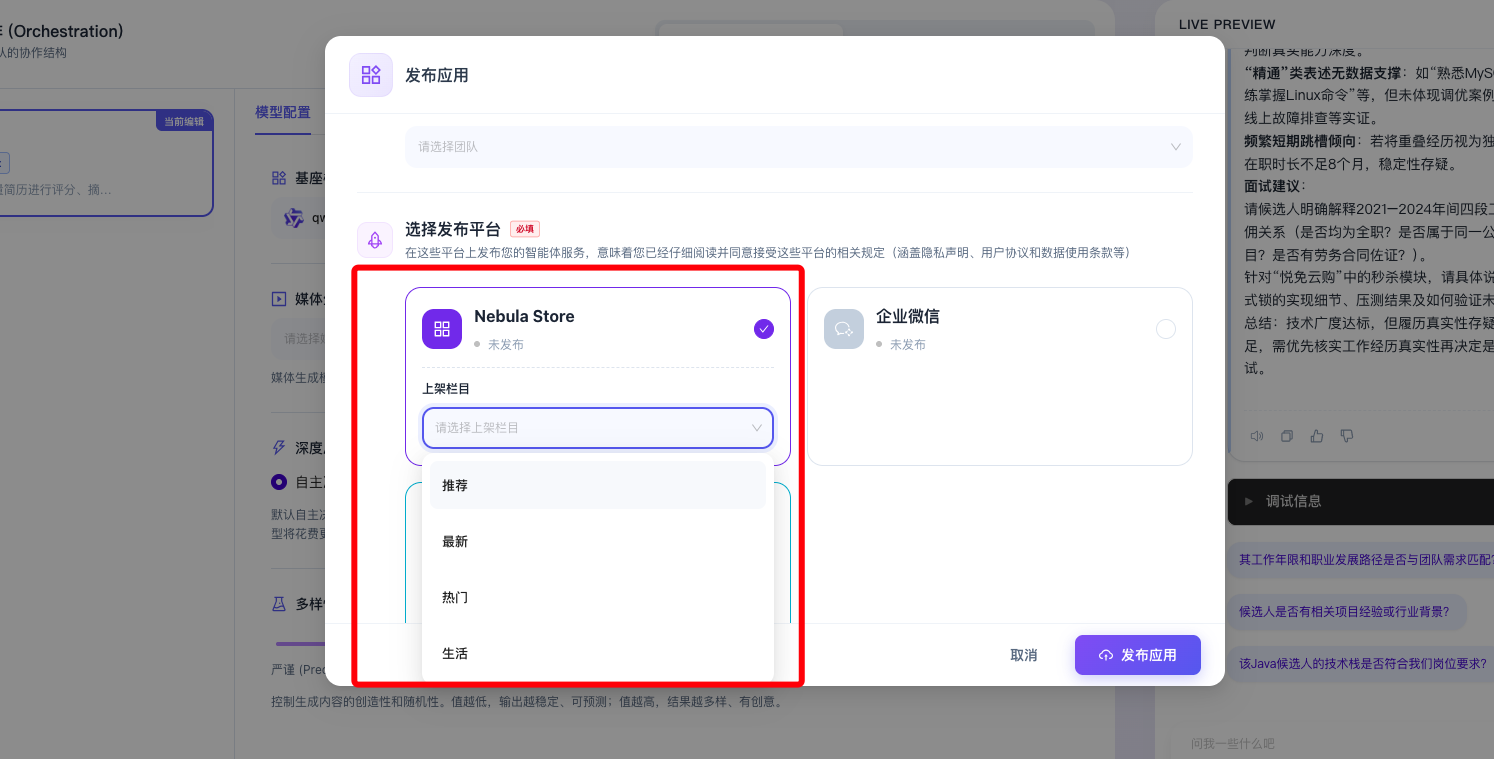
Task: Open the 请选择团队 team dropdown
Action: point(798,147)
